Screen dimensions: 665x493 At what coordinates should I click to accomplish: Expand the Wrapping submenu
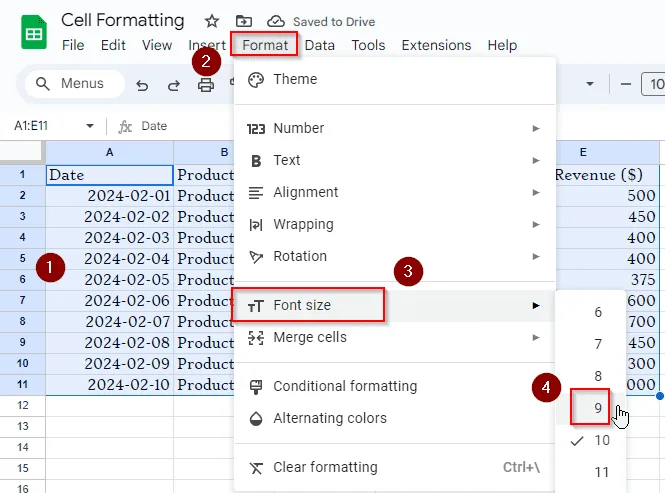click(394, 224)
